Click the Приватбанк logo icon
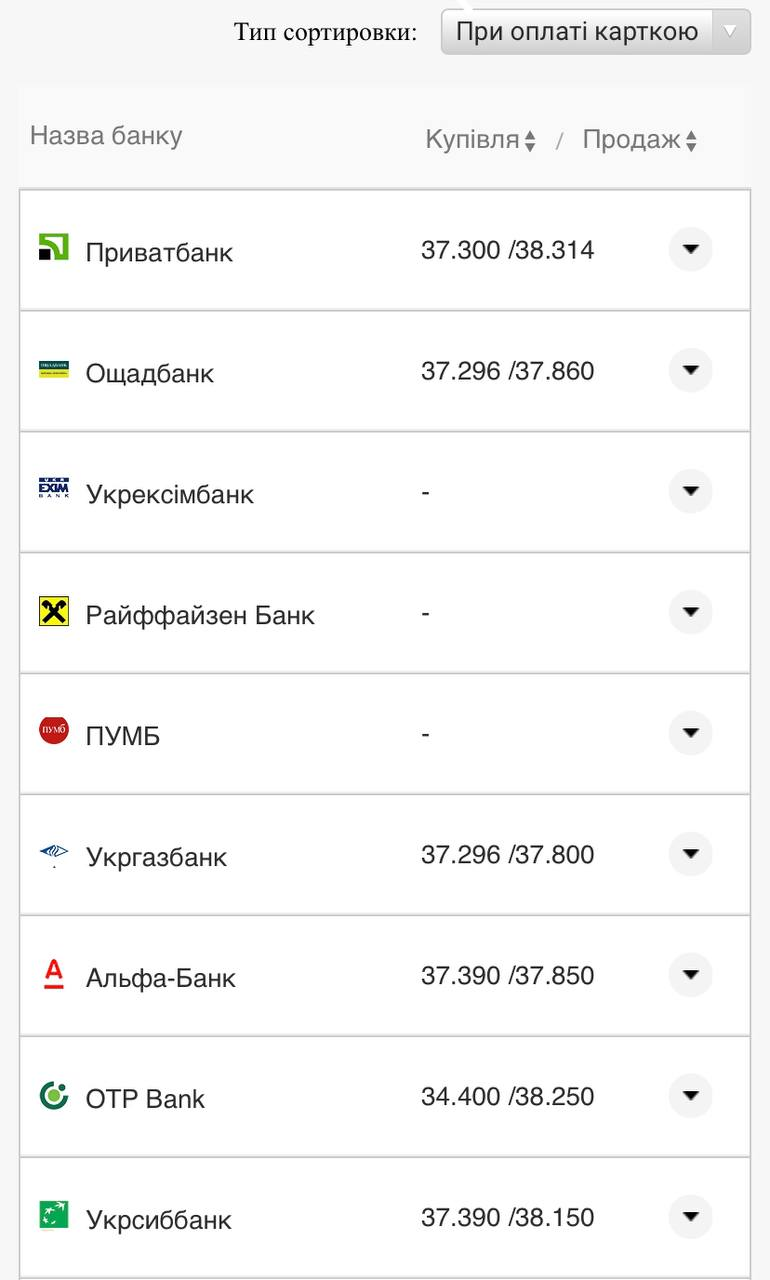 (x=54, y=247)
